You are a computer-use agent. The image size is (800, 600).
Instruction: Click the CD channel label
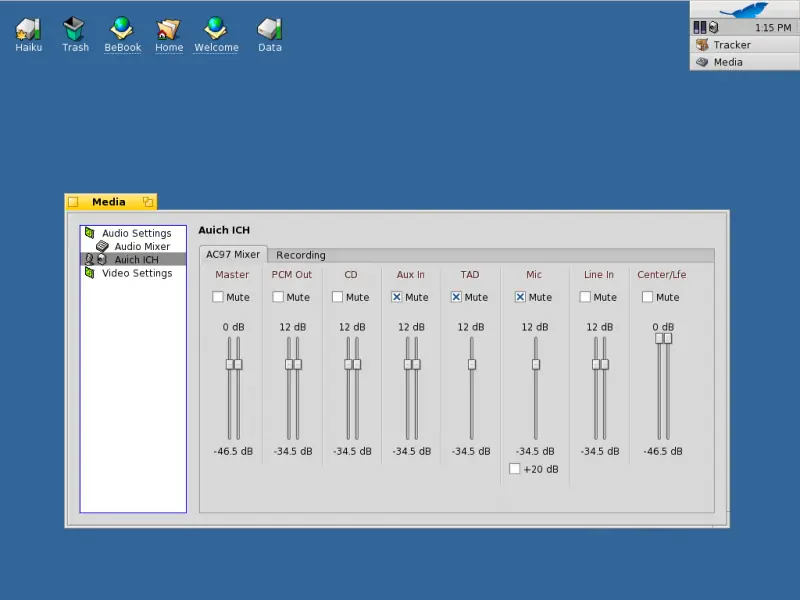coord(351,274)
